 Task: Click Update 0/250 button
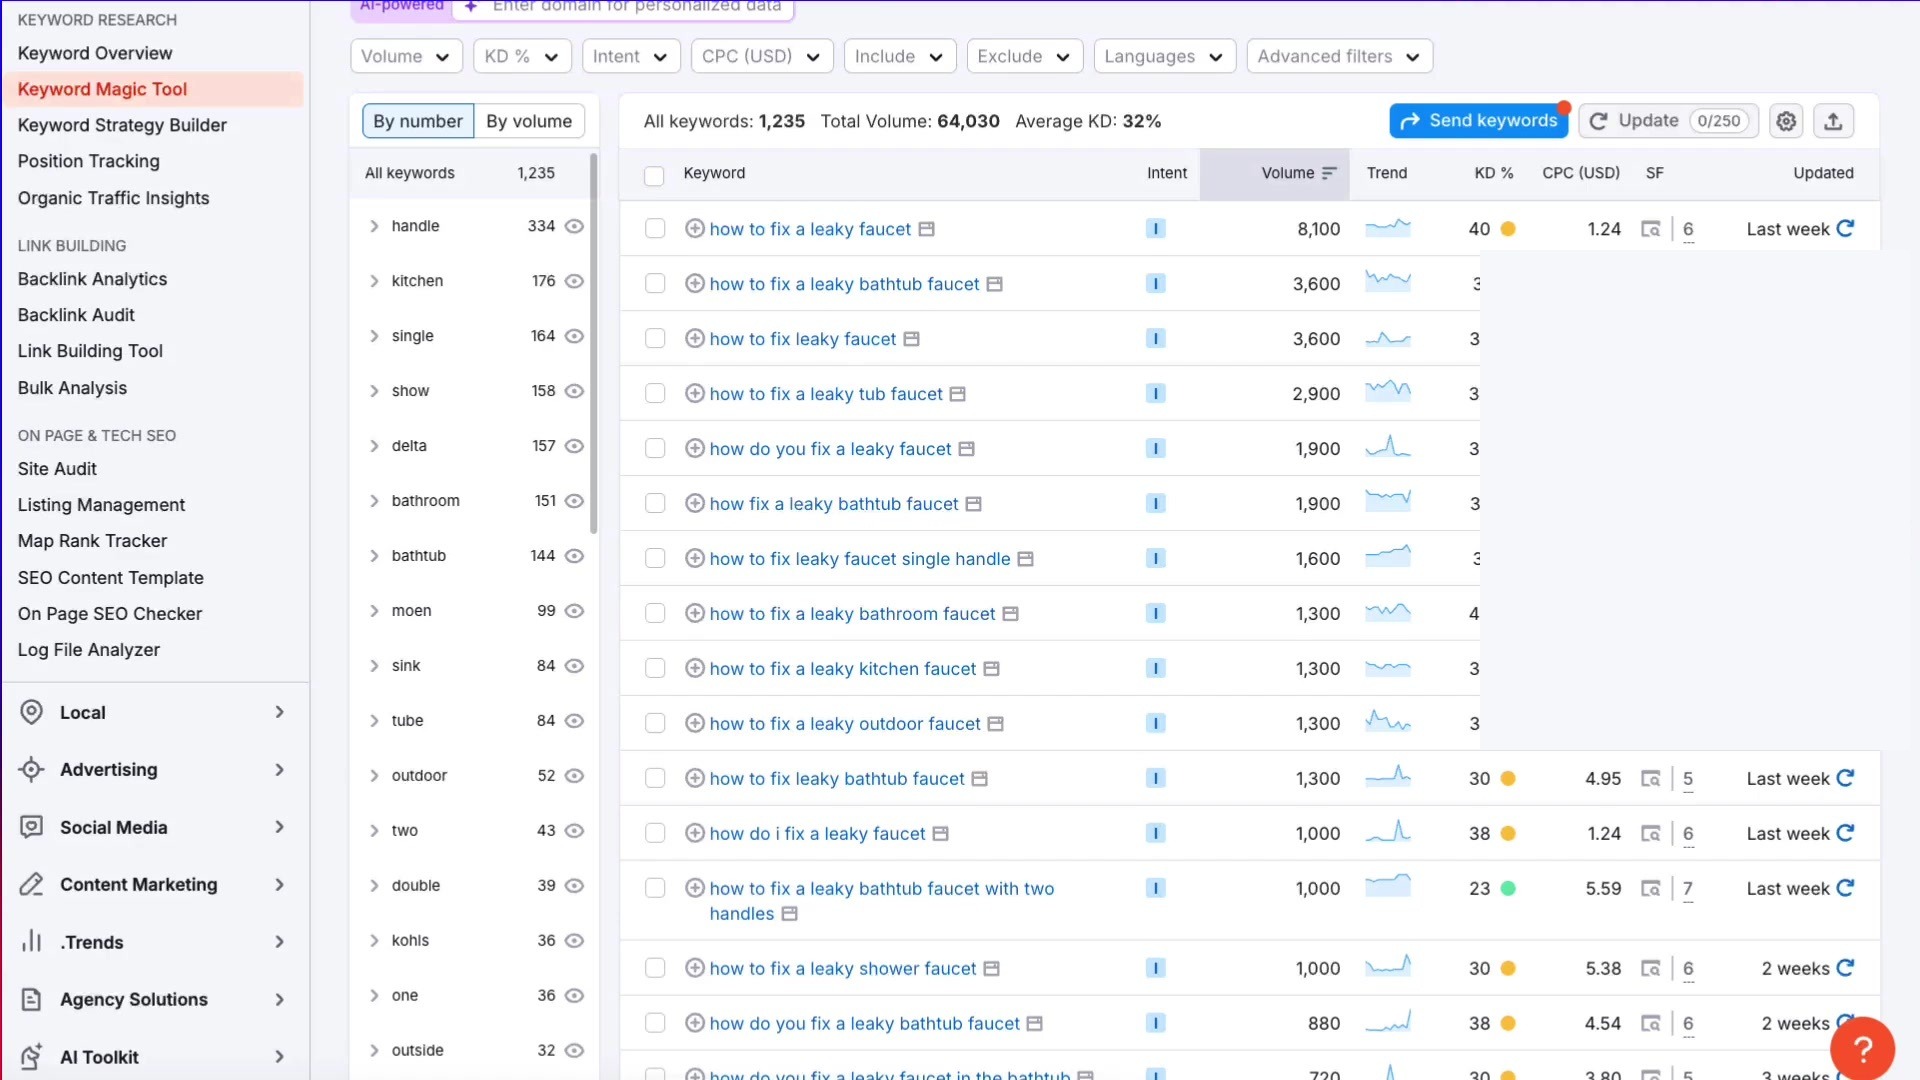pos(1668,121)
